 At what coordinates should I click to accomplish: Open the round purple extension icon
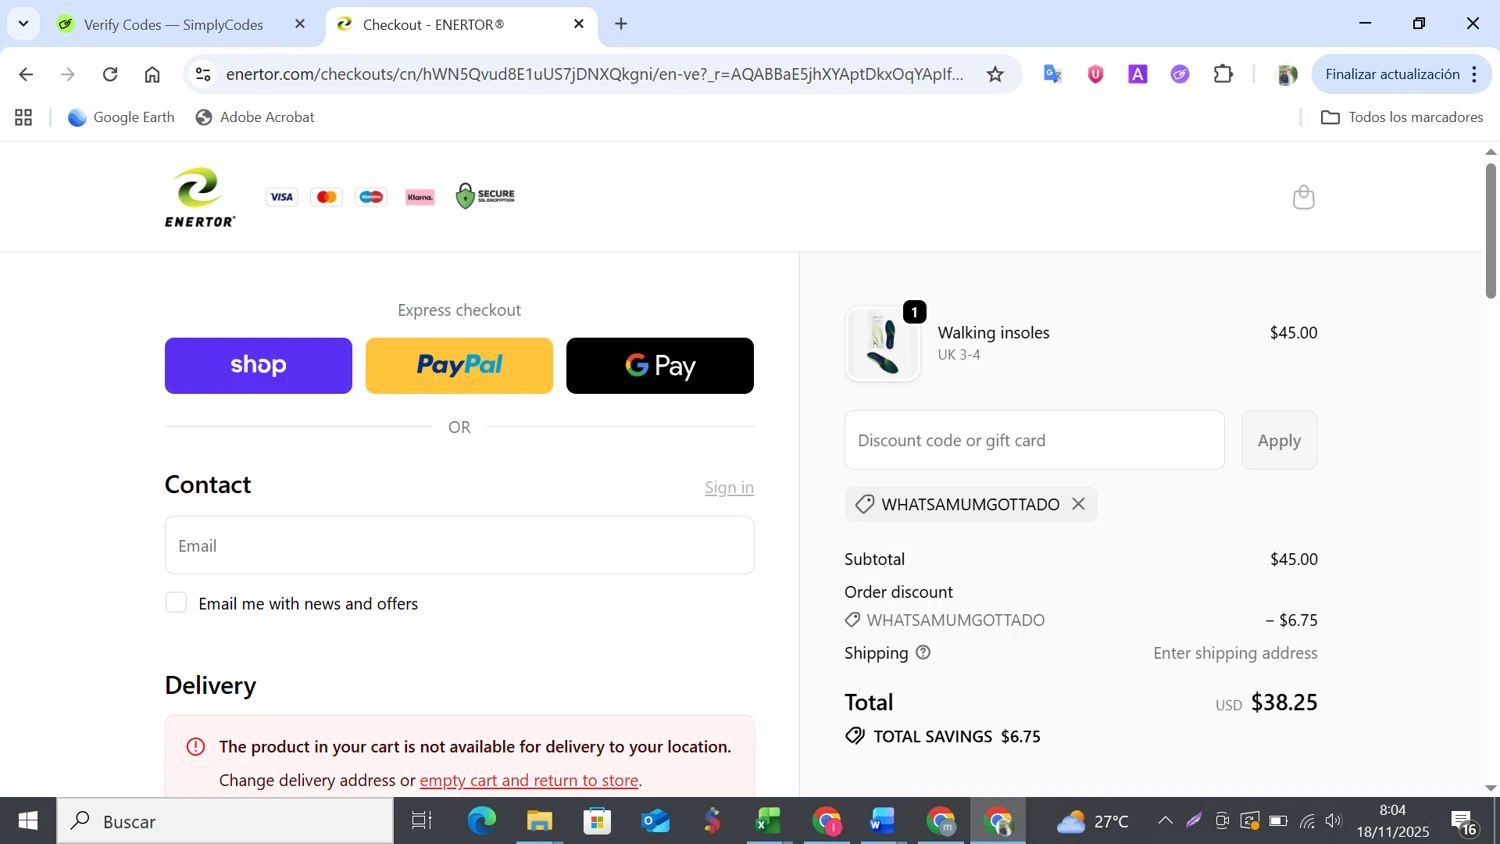pyautogui.click(x=1180, y=74)
